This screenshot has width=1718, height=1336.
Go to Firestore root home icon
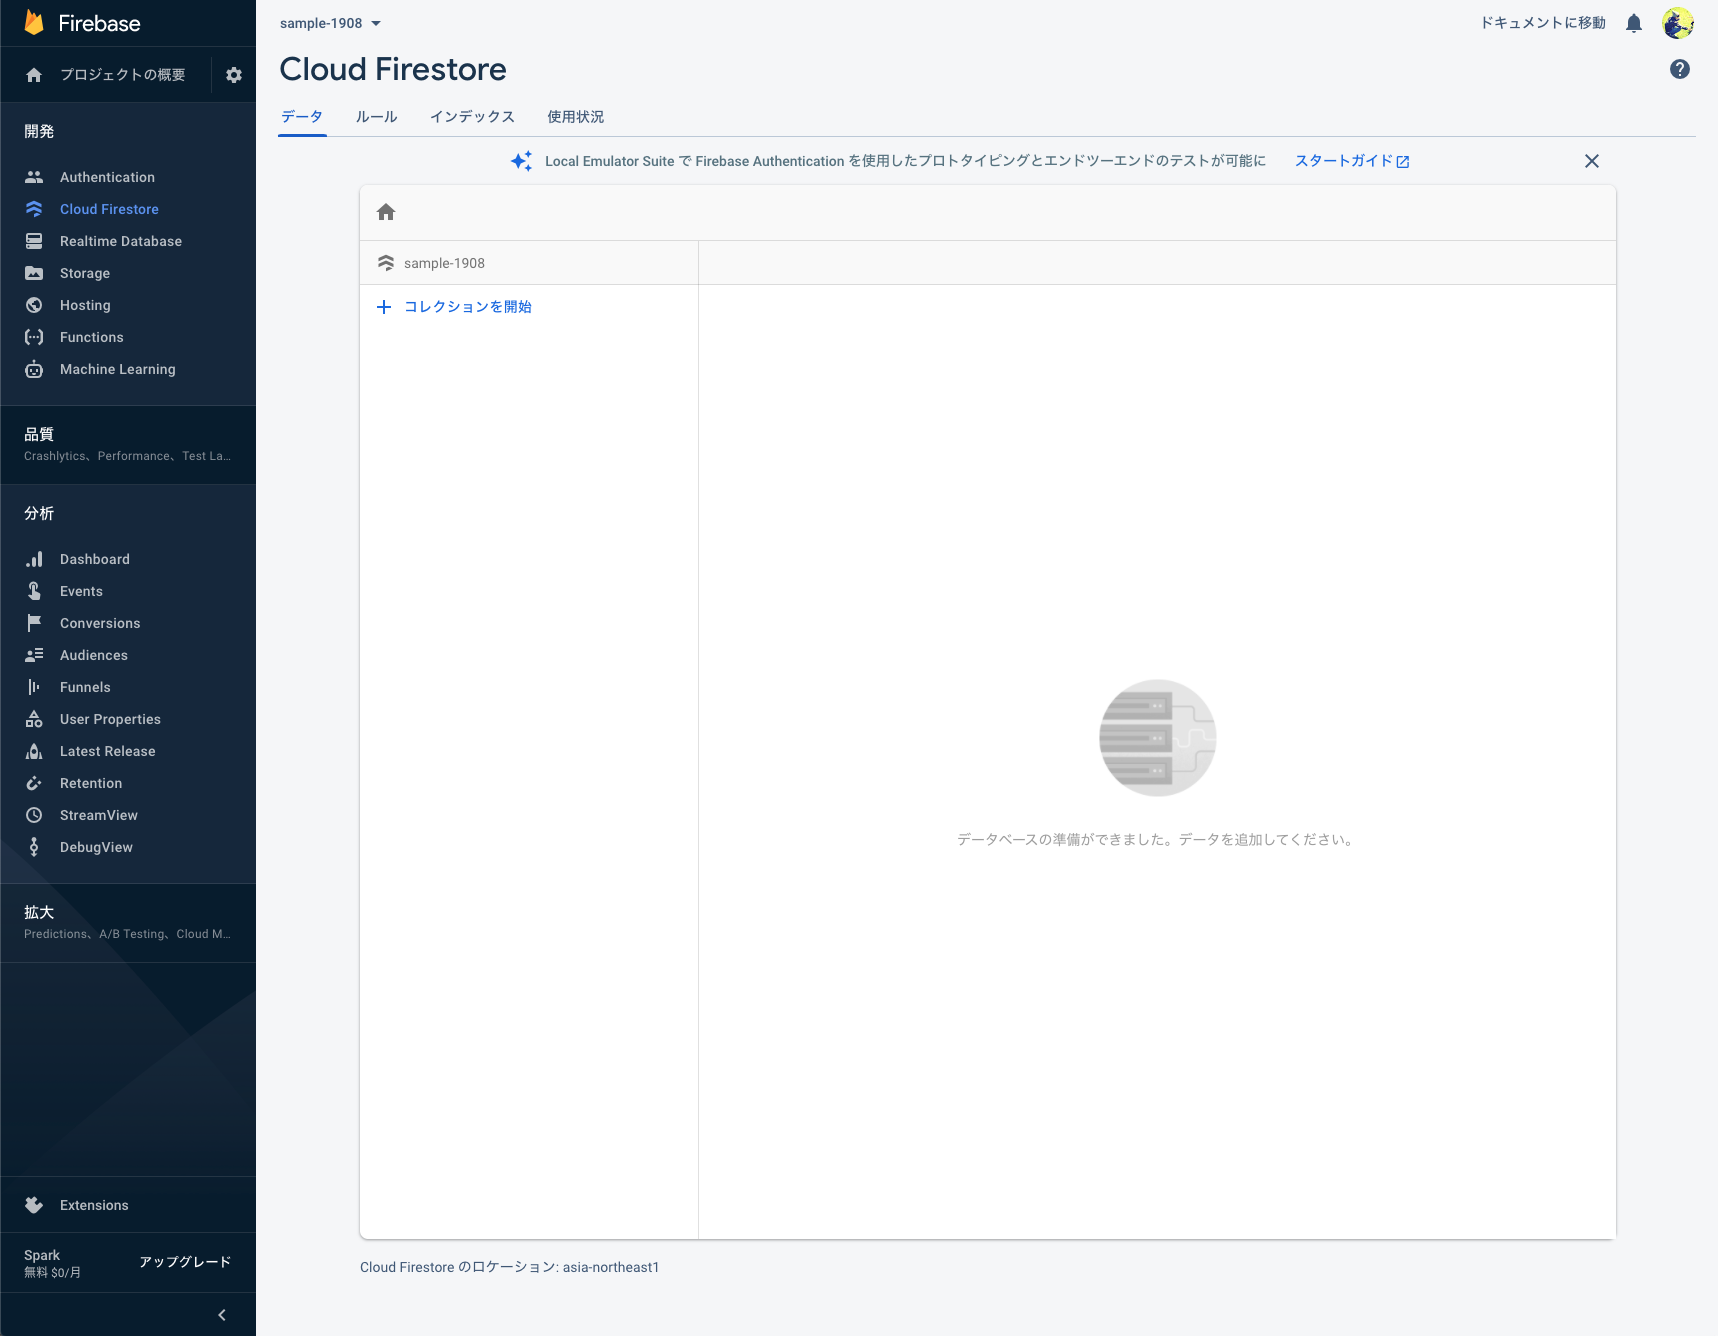click(386, 212)
